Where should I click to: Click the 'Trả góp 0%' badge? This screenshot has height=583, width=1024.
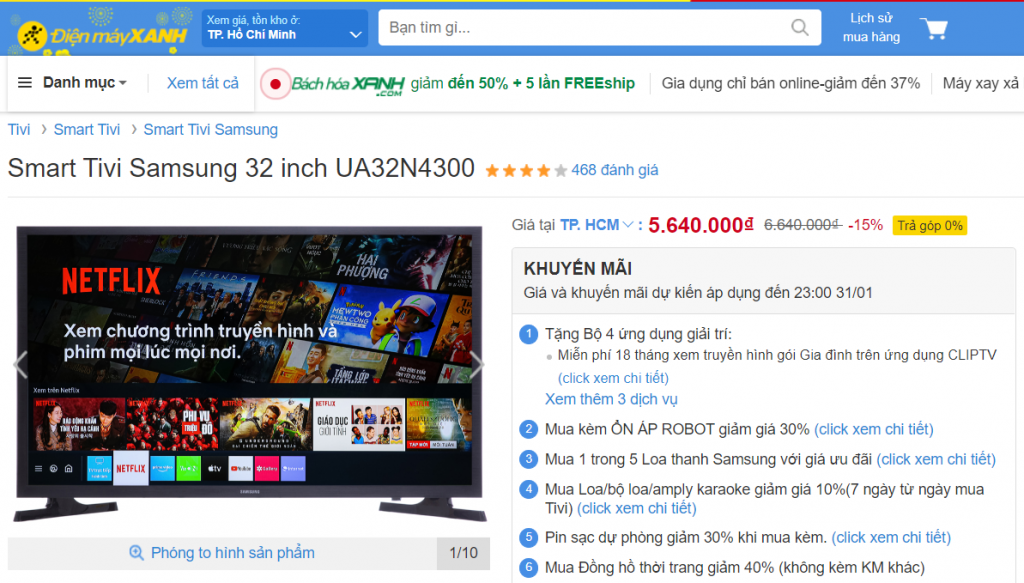click(930, 225)
